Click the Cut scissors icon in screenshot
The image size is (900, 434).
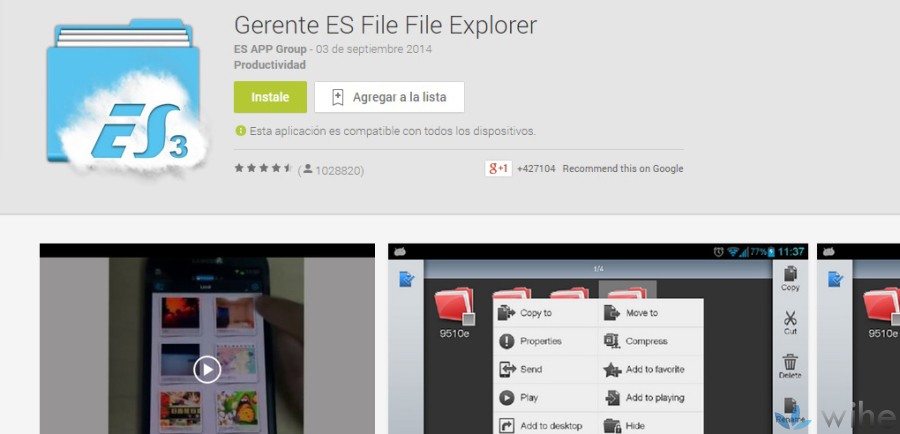(x=790, y=317)
